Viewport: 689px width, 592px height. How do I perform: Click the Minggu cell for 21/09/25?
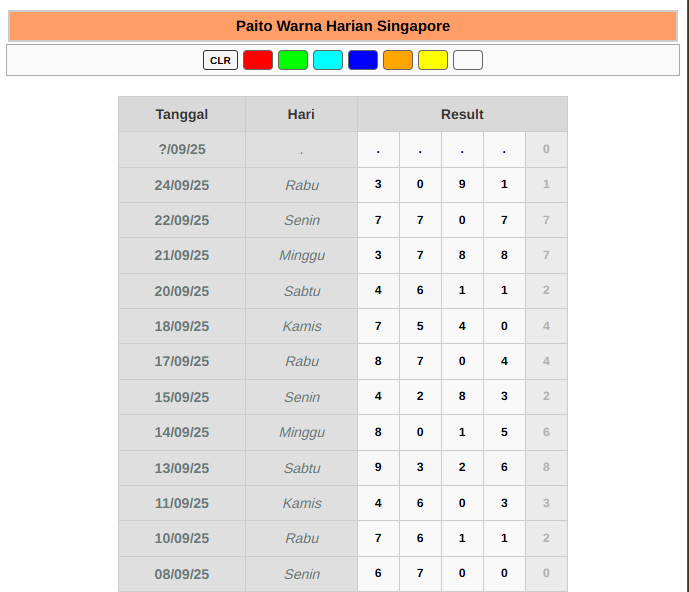pos(301,256)
